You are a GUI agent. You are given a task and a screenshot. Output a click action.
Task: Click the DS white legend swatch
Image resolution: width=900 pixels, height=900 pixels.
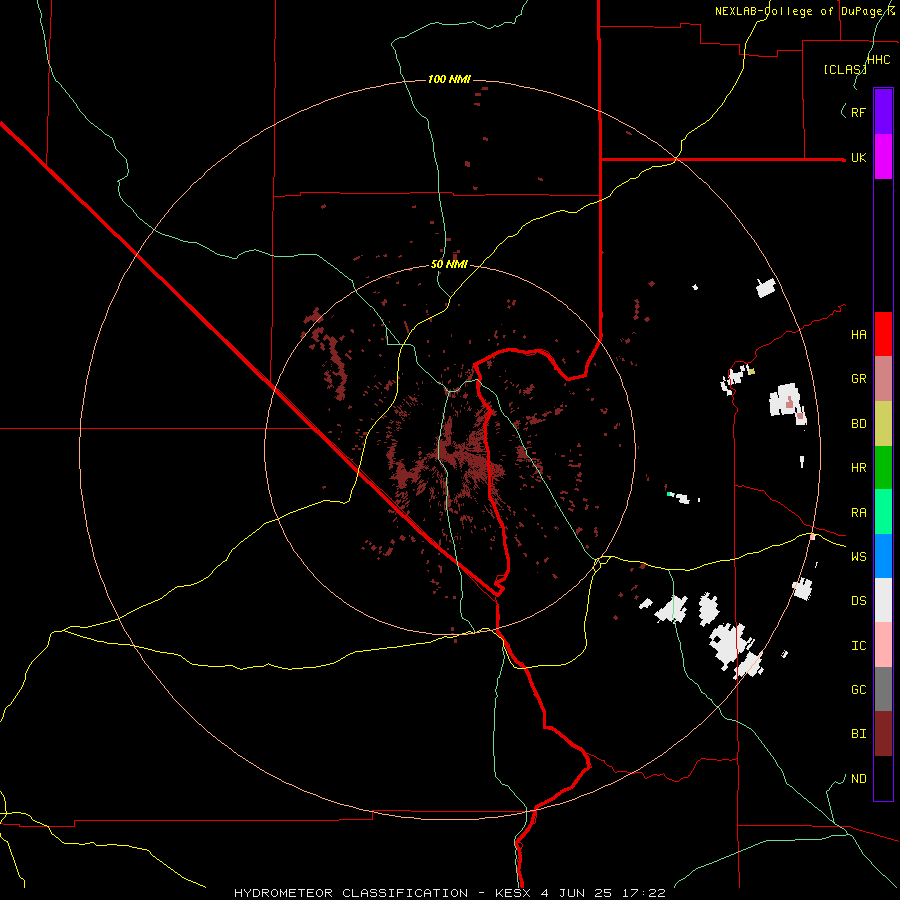[x=883, y=600]
